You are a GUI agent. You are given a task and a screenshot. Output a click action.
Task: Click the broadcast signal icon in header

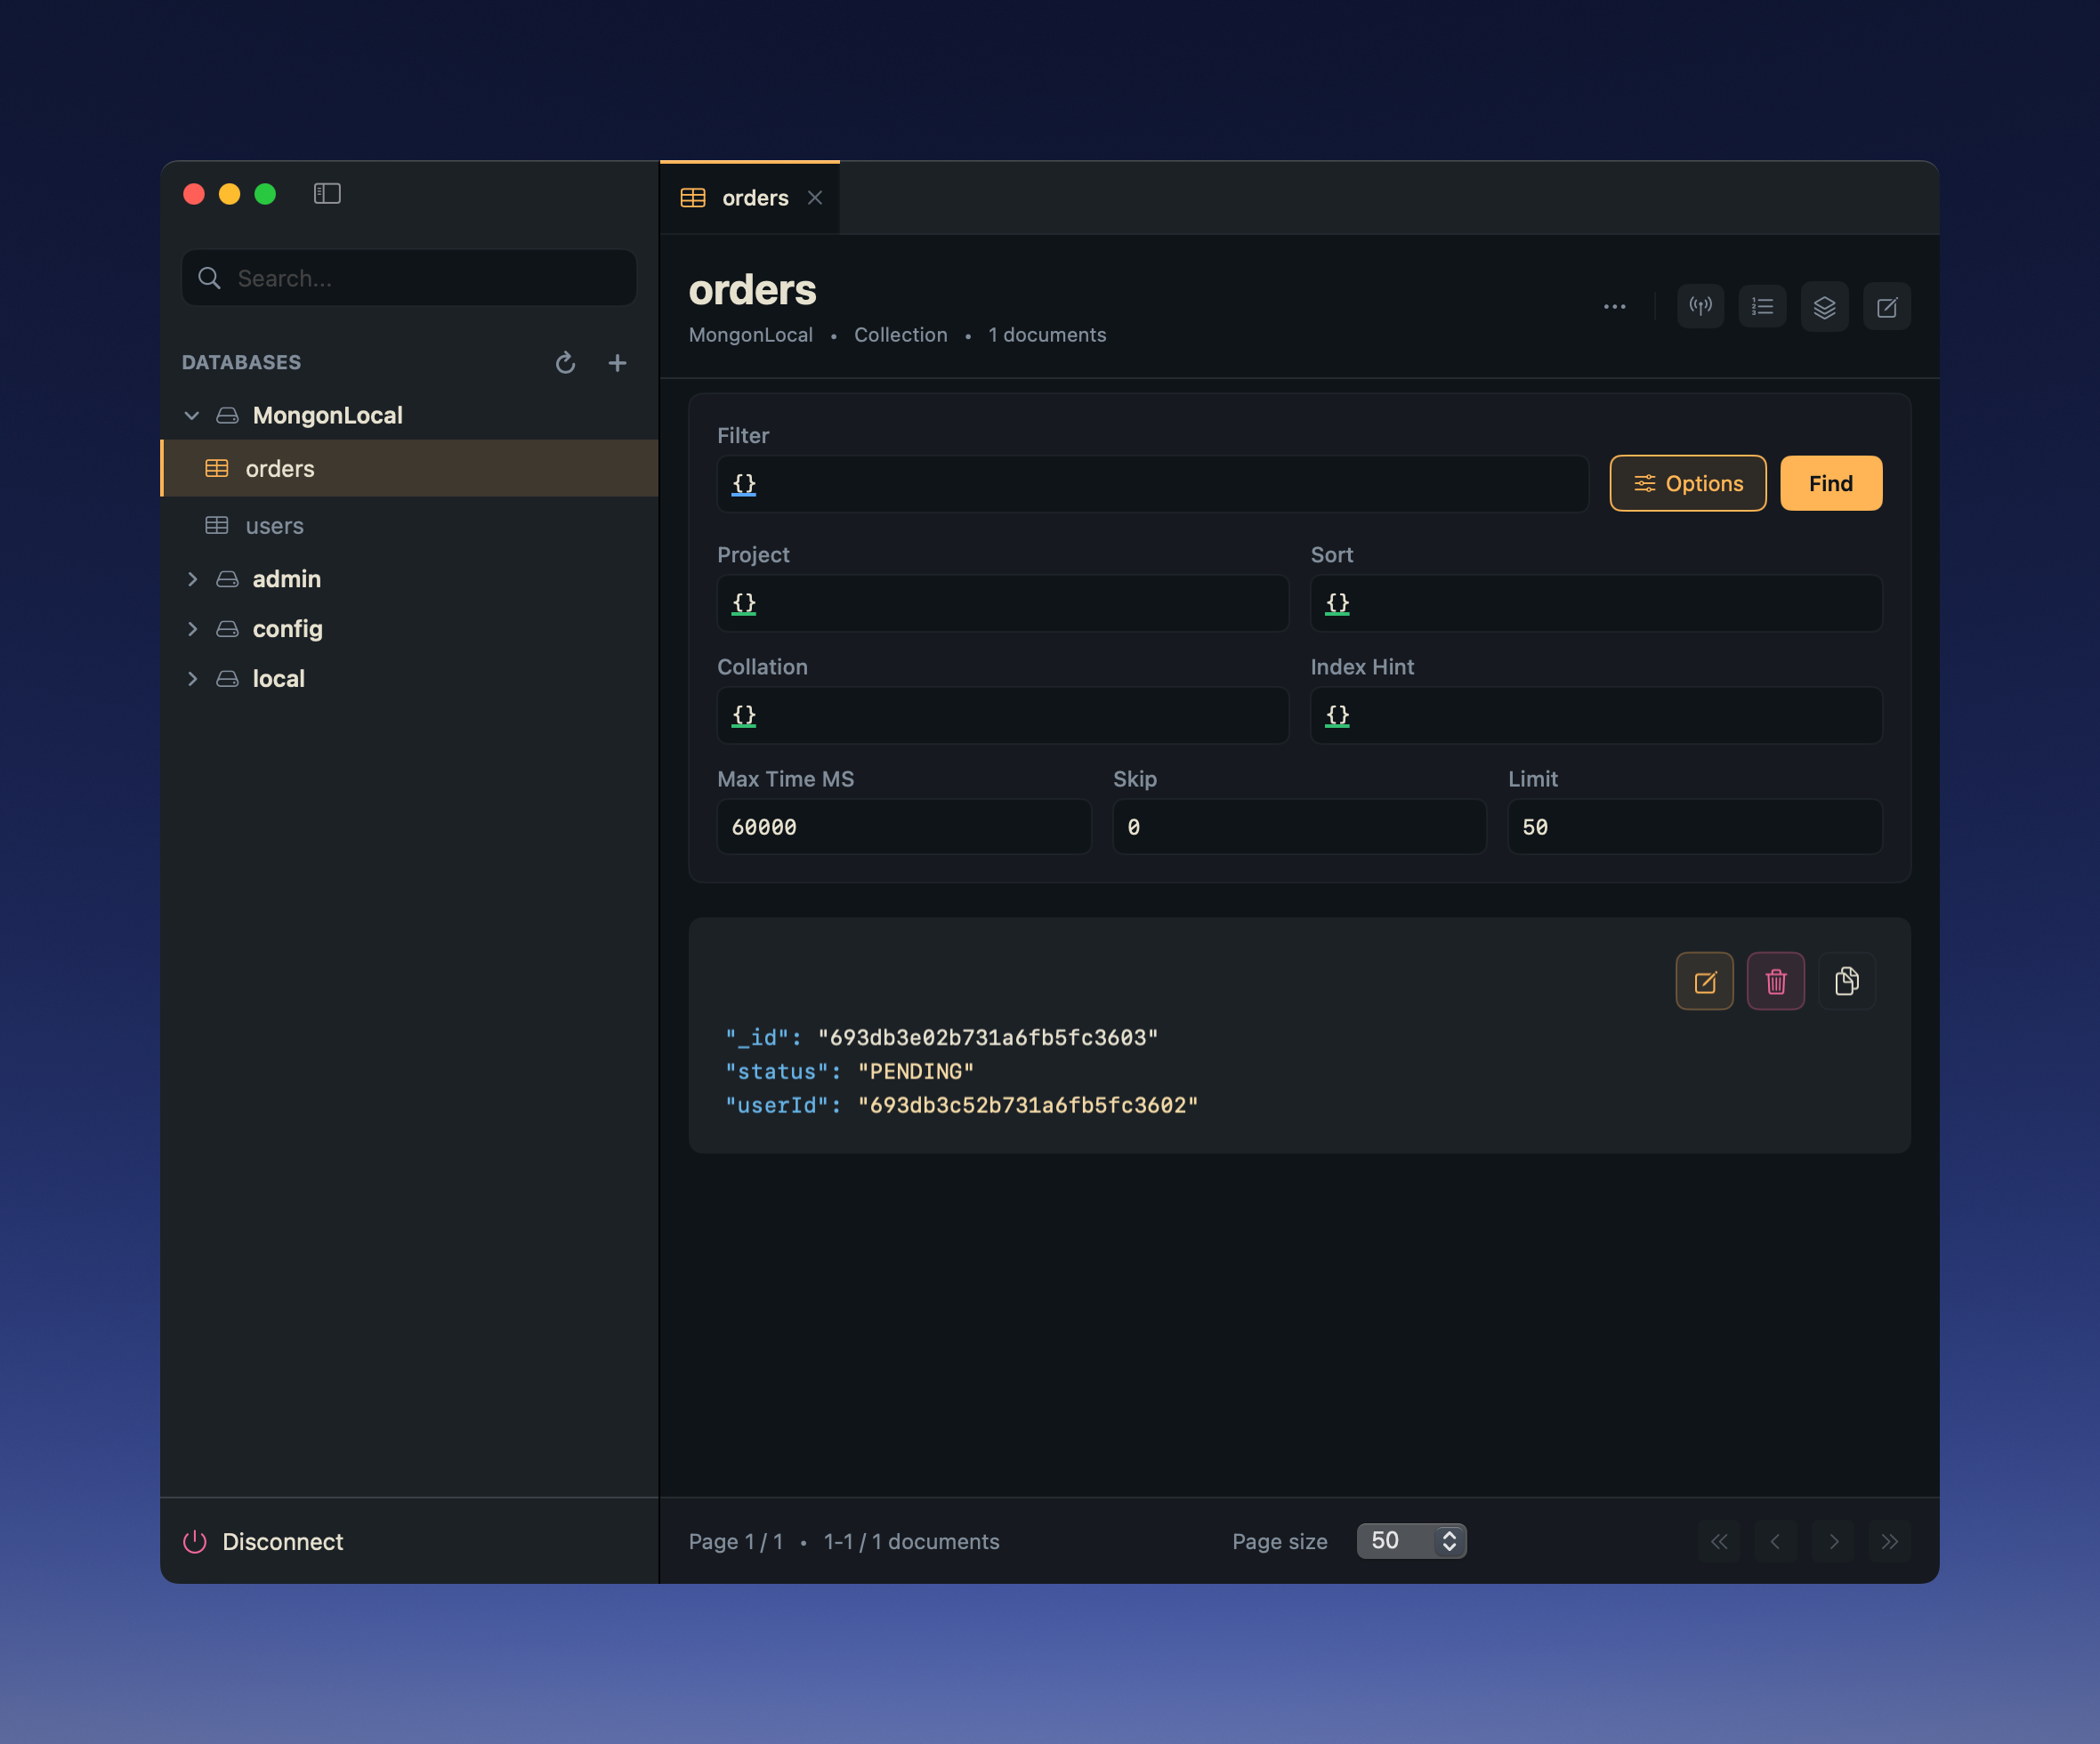coord(1700,307)
